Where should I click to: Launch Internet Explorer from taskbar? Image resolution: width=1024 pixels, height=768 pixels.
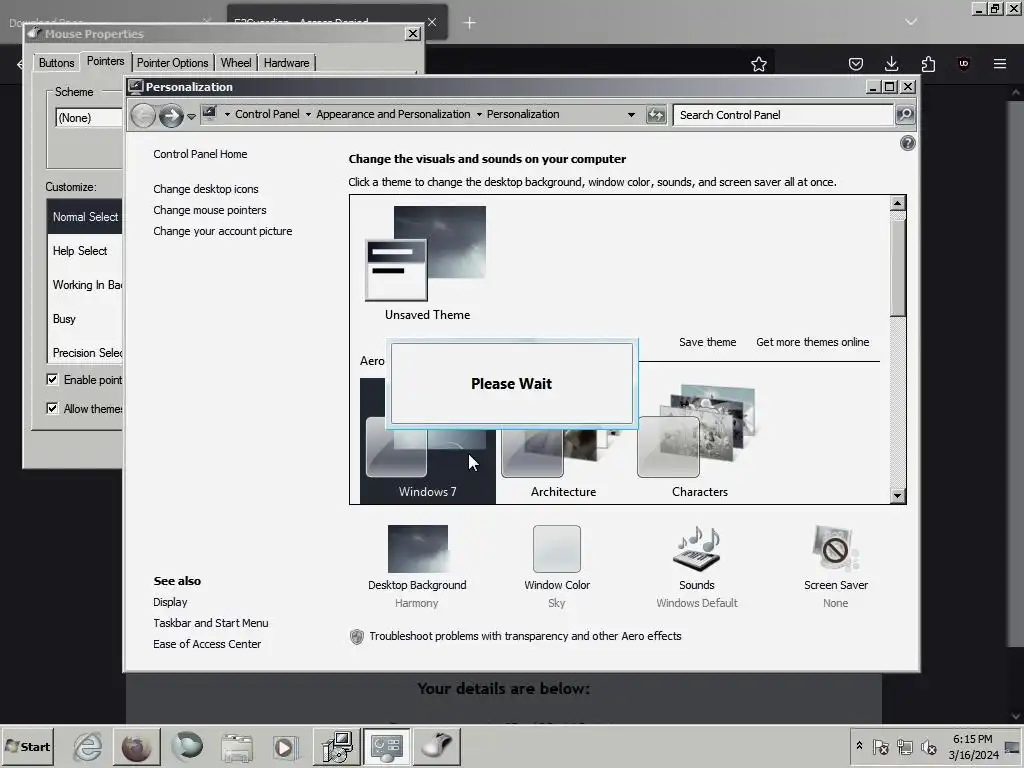pyautogui.click(x=88, y=746)
